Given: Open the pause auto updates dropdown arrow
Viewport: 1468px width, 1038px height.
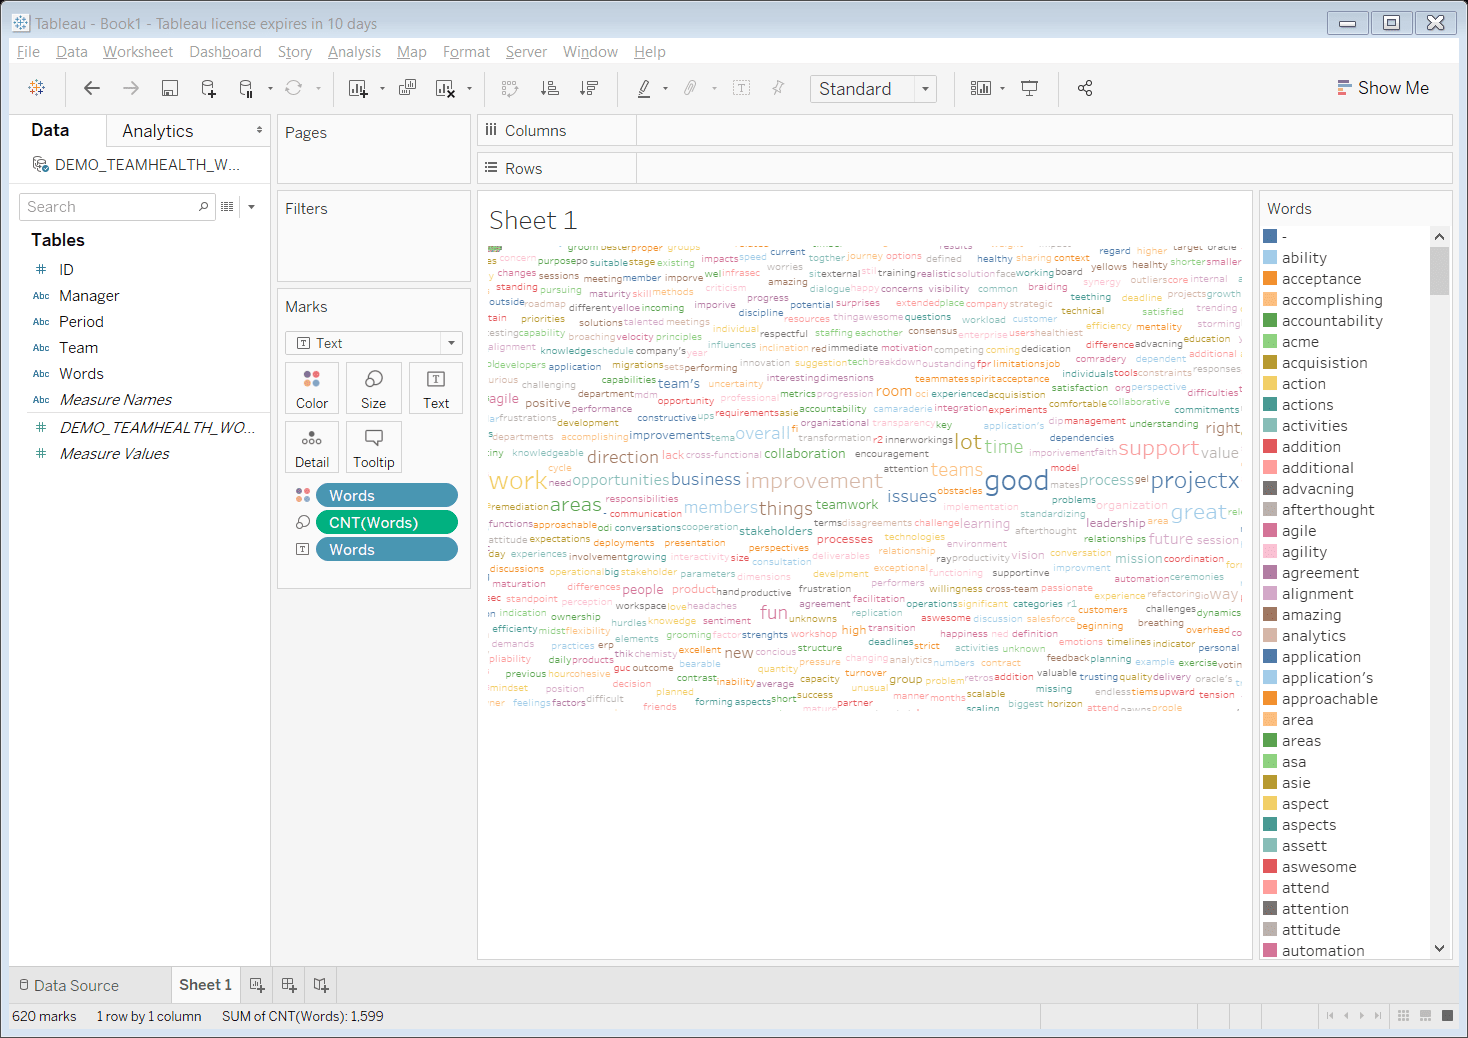Looking at the screenshot, I should [270, 89].
